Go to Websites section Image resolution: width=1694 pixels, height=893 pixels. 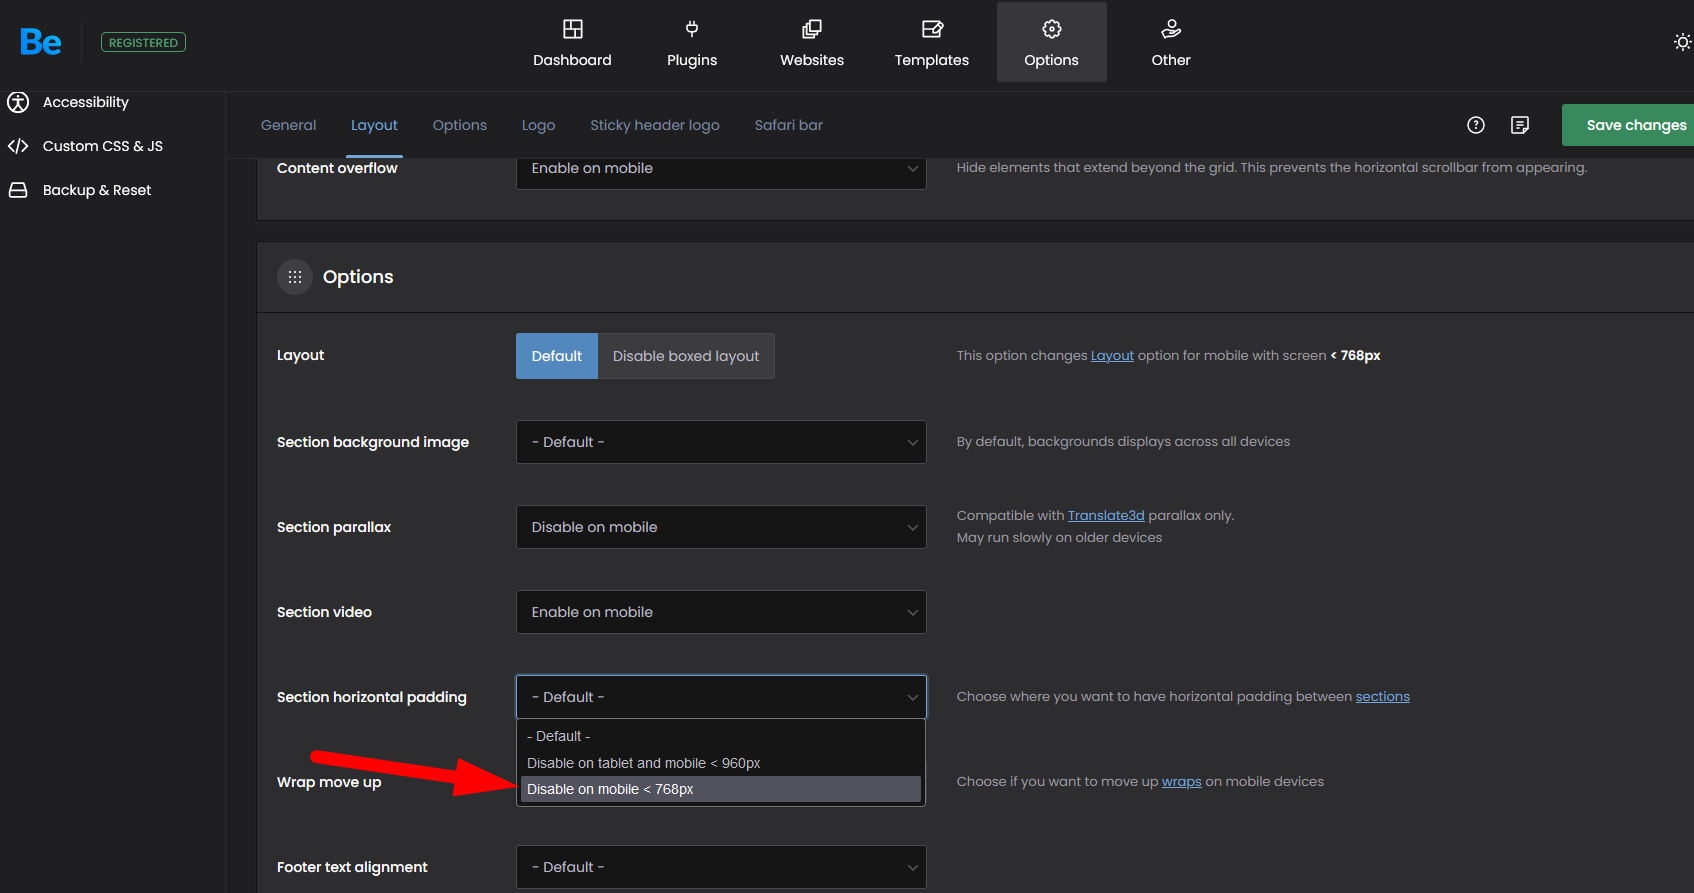(x=812, y=42)
